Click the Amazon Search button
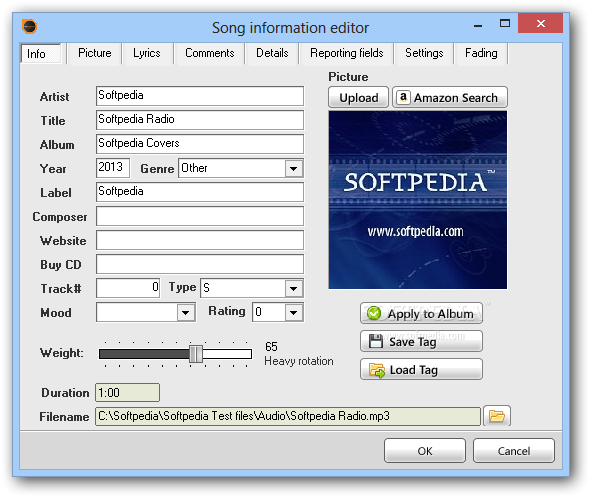 click(450, 97)
